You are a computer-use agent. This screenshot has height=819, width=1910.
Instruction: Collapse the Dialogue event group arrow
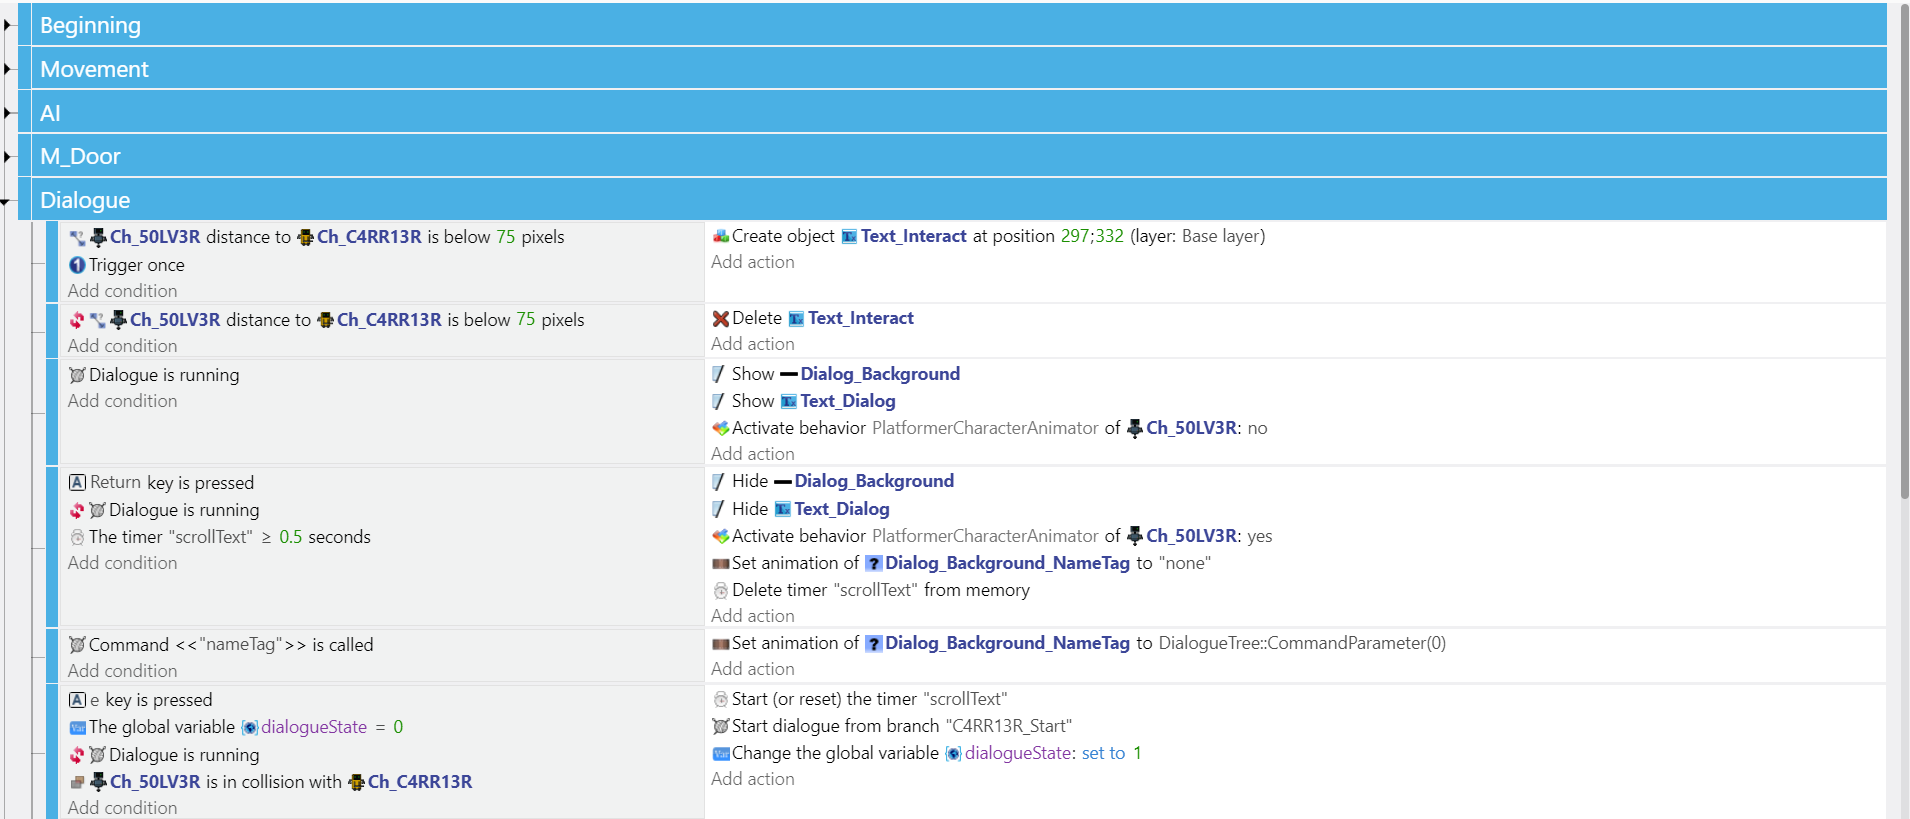6,201
